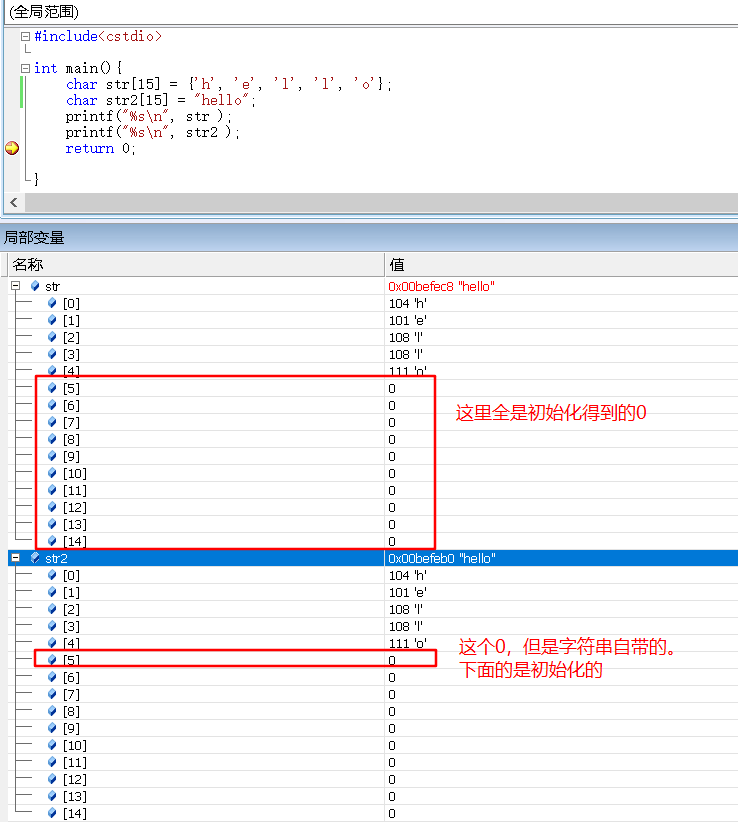Click the editor horizontal scrollbar left arrow
The image size is (738, 825).
click(13, 202)
